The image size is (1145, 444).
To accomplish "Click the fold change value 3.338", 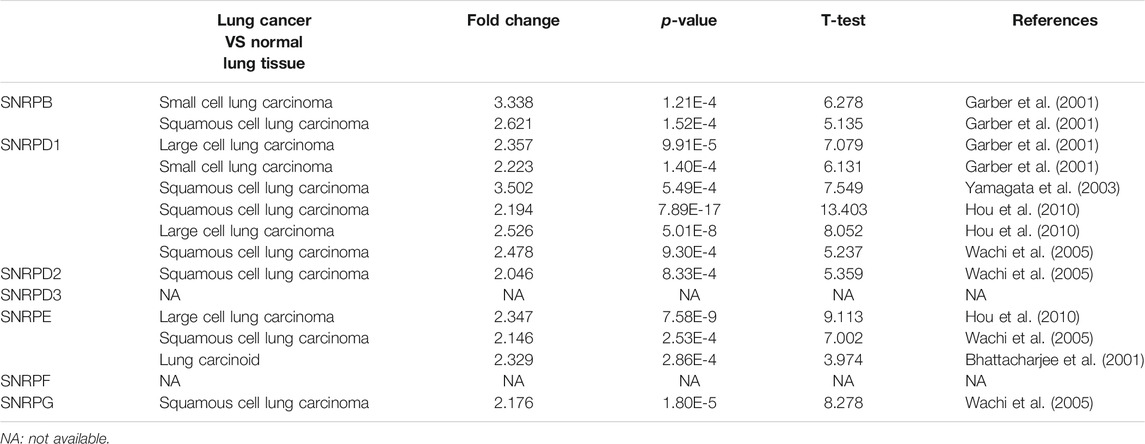I will [x=513, y=103].
